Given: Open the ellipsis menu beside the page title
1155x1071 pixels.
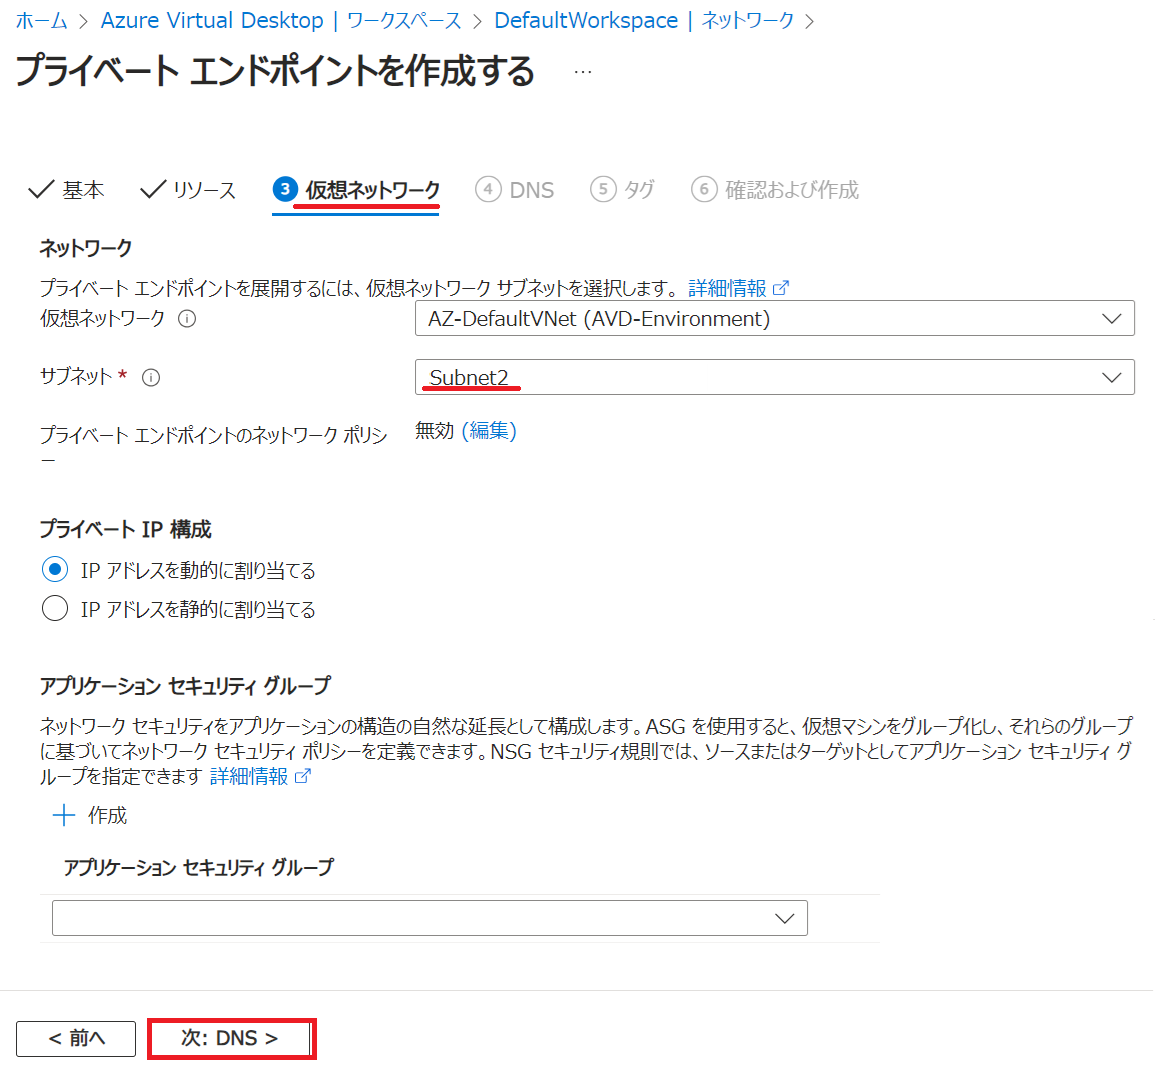Looking at the screenshot, I should tap(583, 72).
